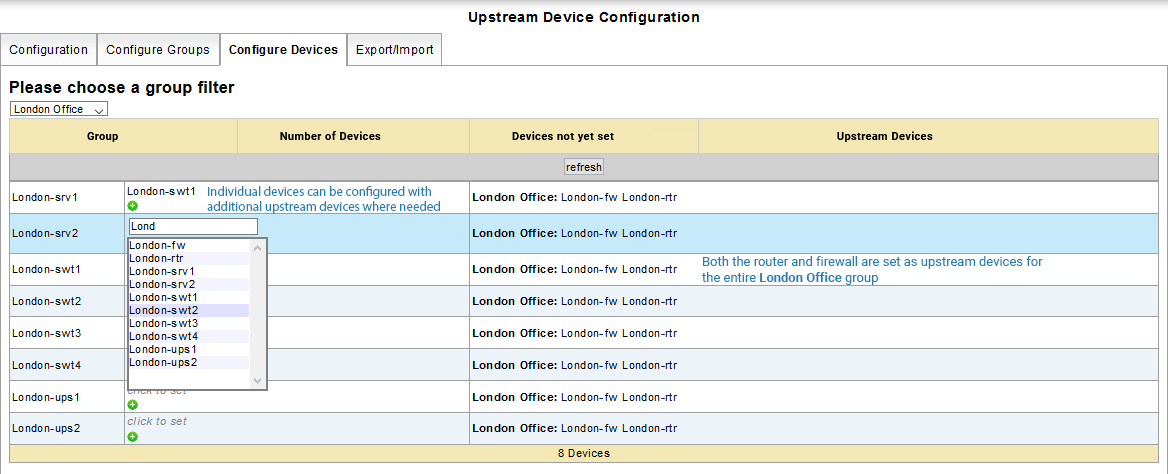
Task: Go to the Export/Import tab
Action: coord(395,50)
